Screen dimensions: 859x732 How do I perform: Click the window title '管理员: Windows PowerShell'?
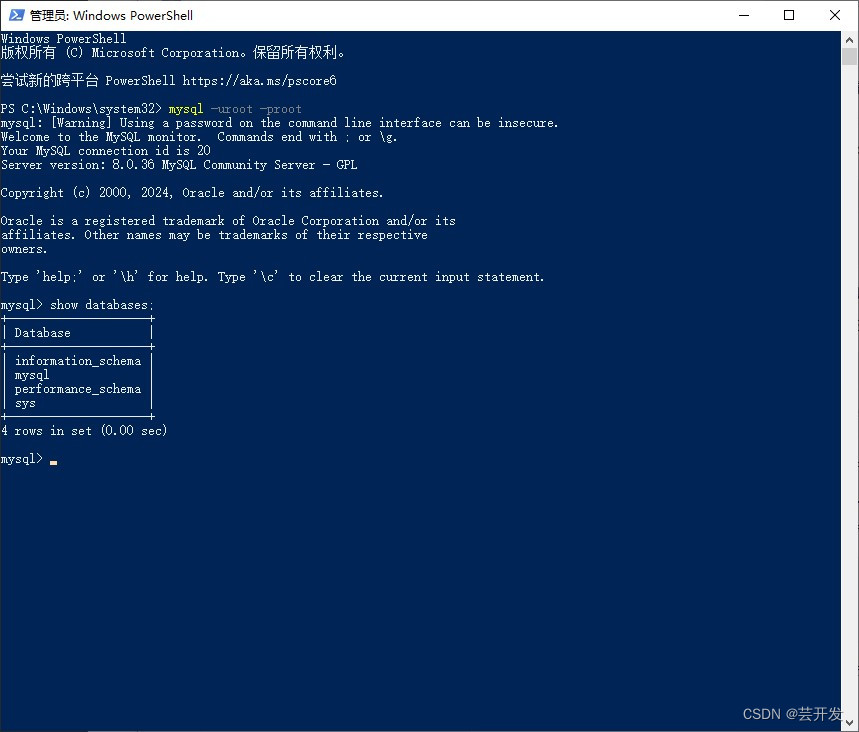click(x=111, y=15)
